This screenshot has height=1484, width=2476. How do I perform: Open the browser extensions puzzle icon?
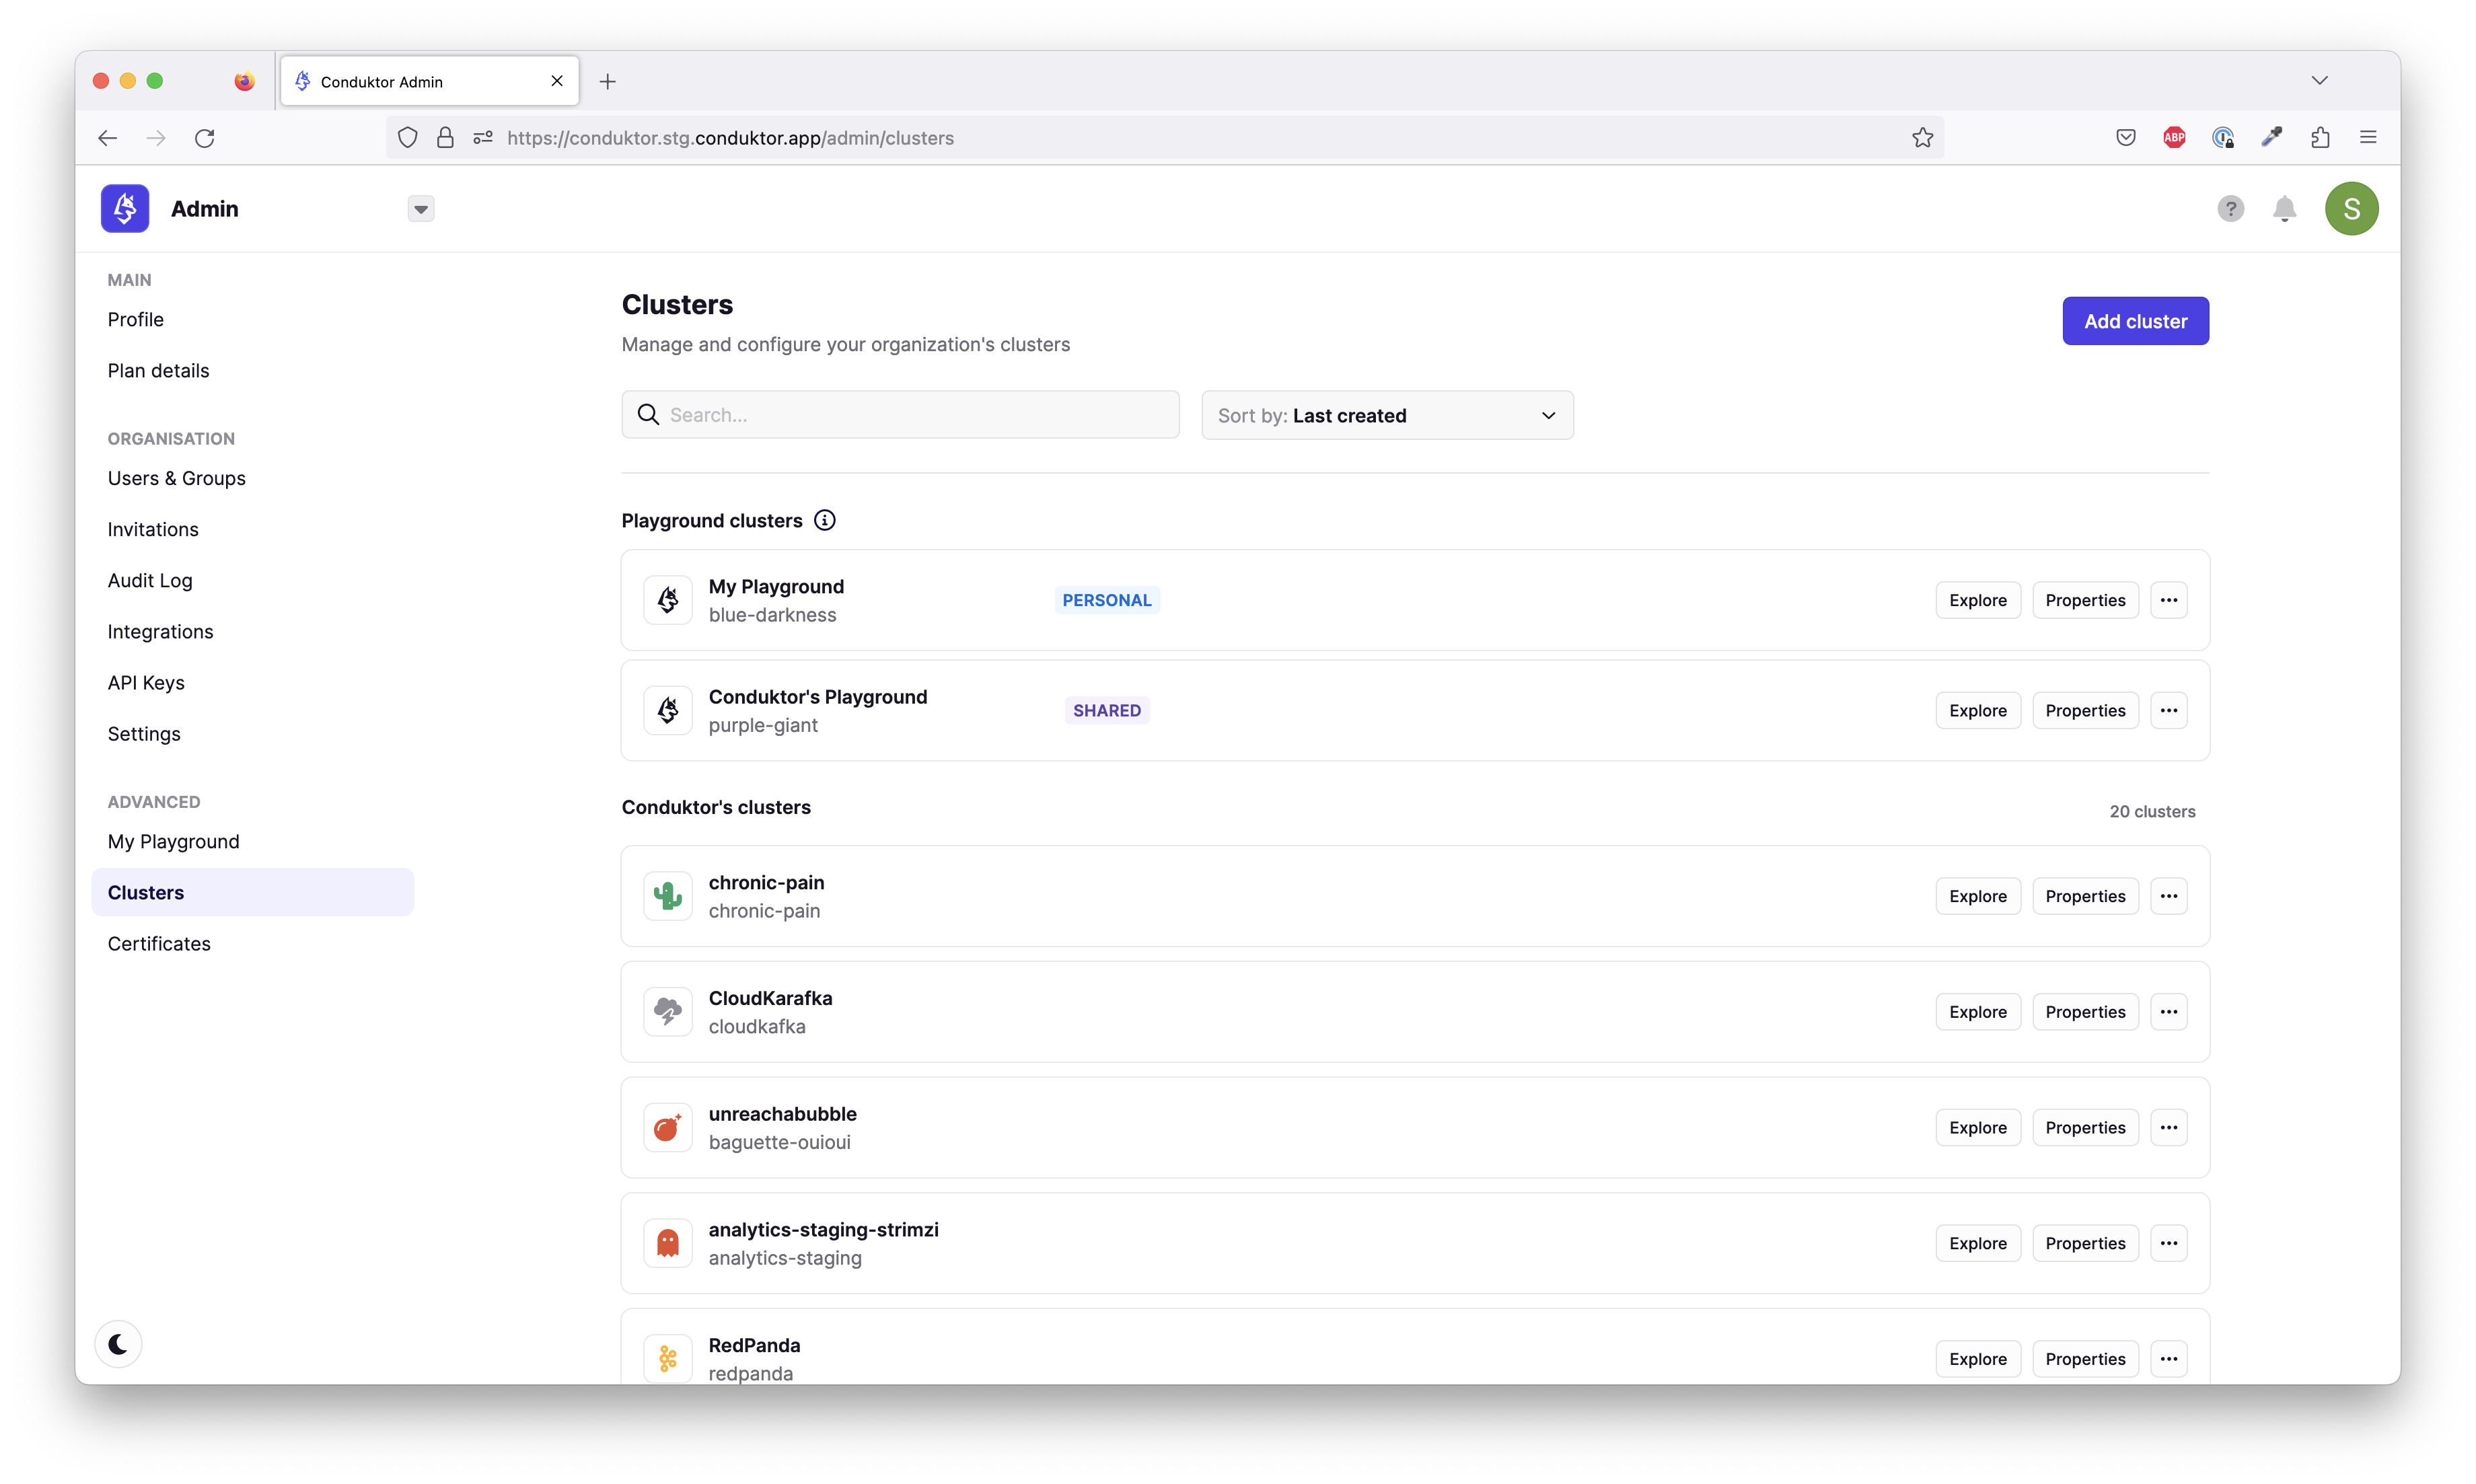(2320, 138)
